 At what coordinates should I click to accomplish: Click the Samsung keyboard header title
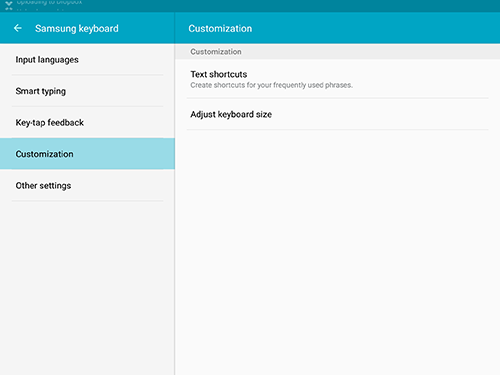click(77, 28)
